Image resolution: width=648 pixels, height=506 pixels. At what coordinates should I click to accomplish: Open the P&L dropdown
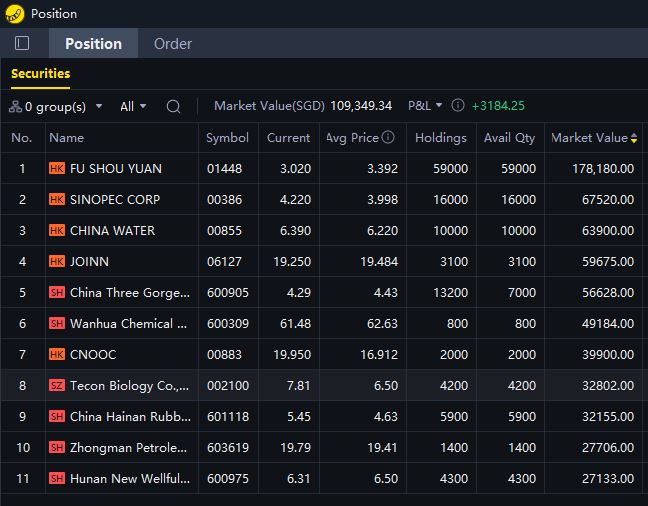point(425,106)
